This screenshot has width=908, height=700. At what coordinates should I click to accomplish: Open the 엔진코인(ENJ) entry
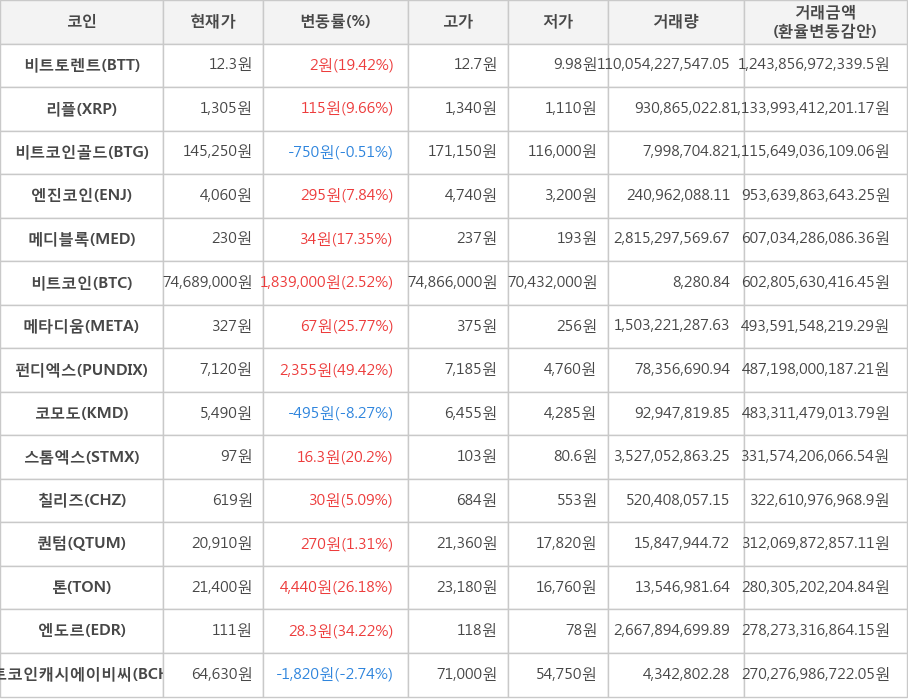[82, 195]
